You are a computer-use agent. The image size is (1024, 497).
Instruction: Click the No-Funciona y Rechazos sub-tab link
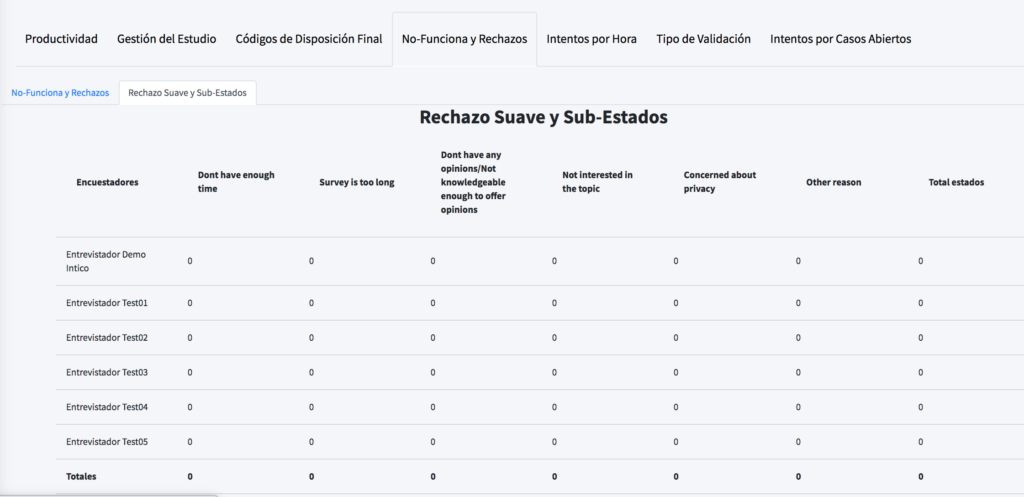pyautogui.click(x=60, y=93)
